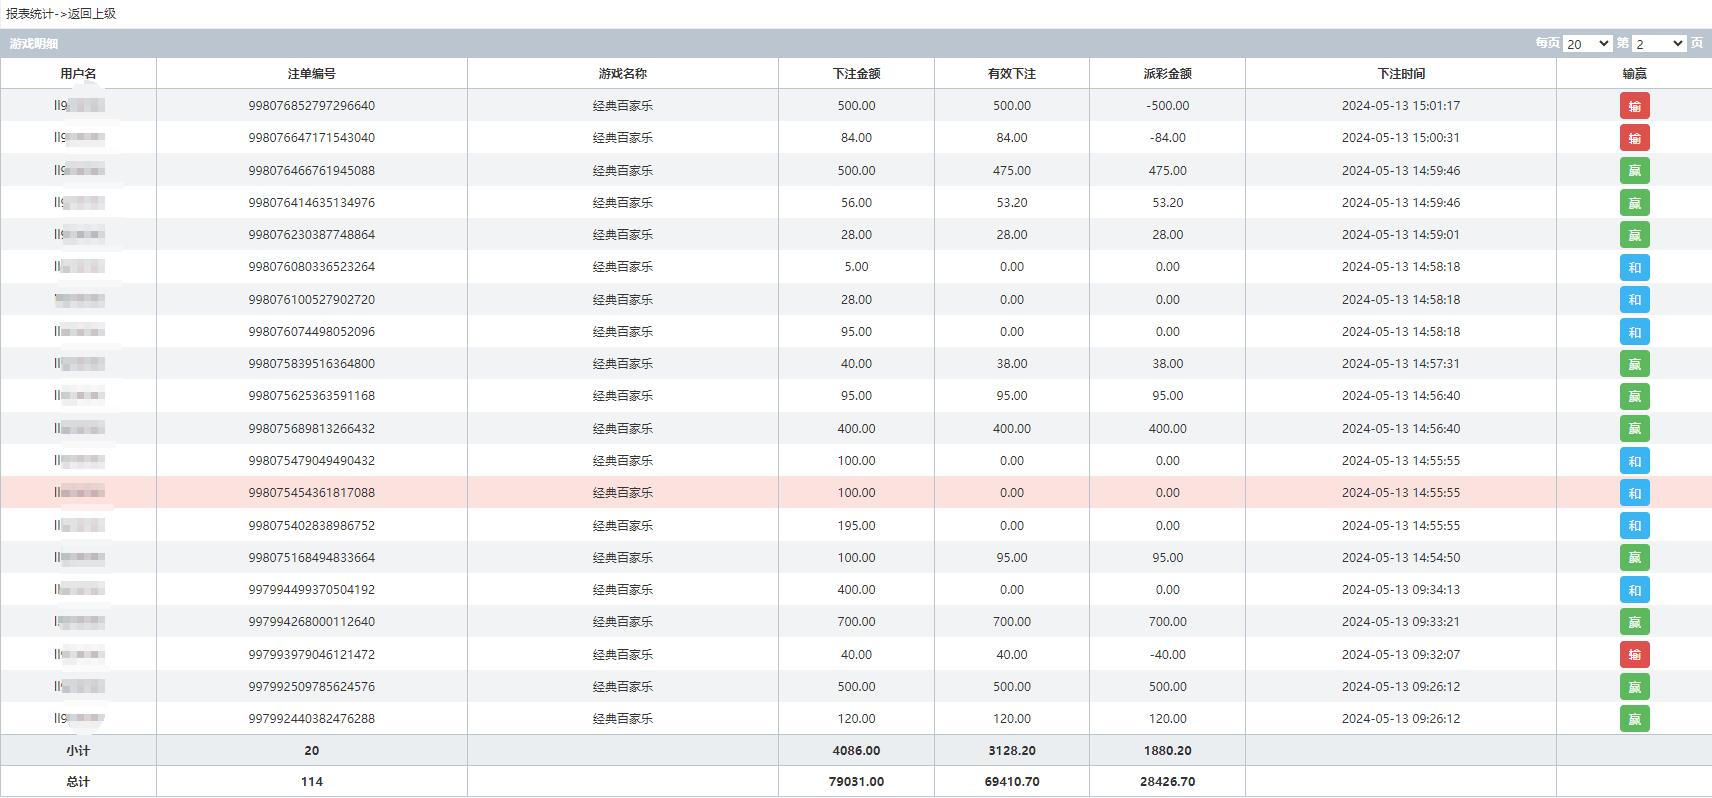This screenshot has height=798, width=1712.
Task: Click the 游戏名称 column header
Action: pos(623,74)
